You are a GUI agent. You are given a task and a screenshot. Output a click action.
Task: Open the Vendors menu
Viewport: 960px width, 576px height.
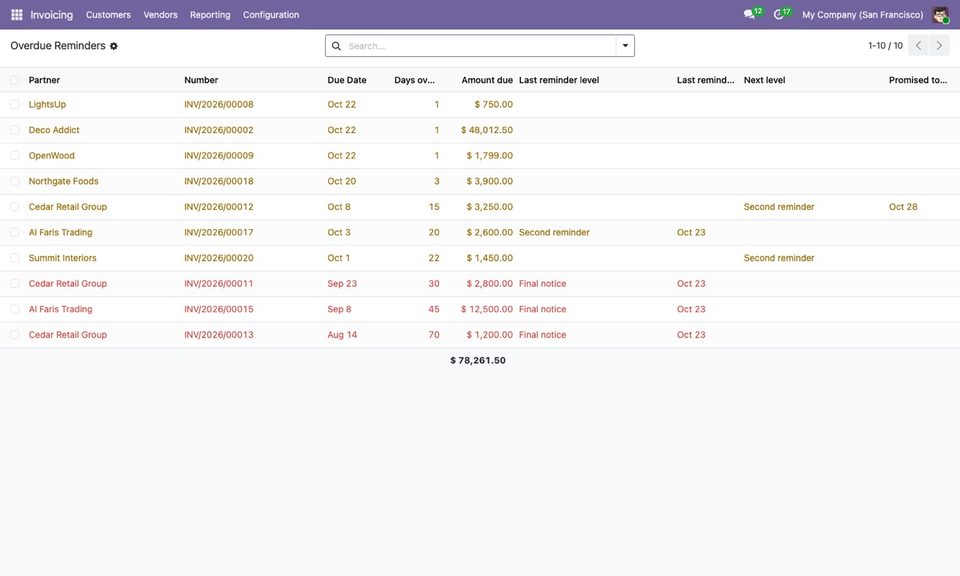click(x=160, y=15)
